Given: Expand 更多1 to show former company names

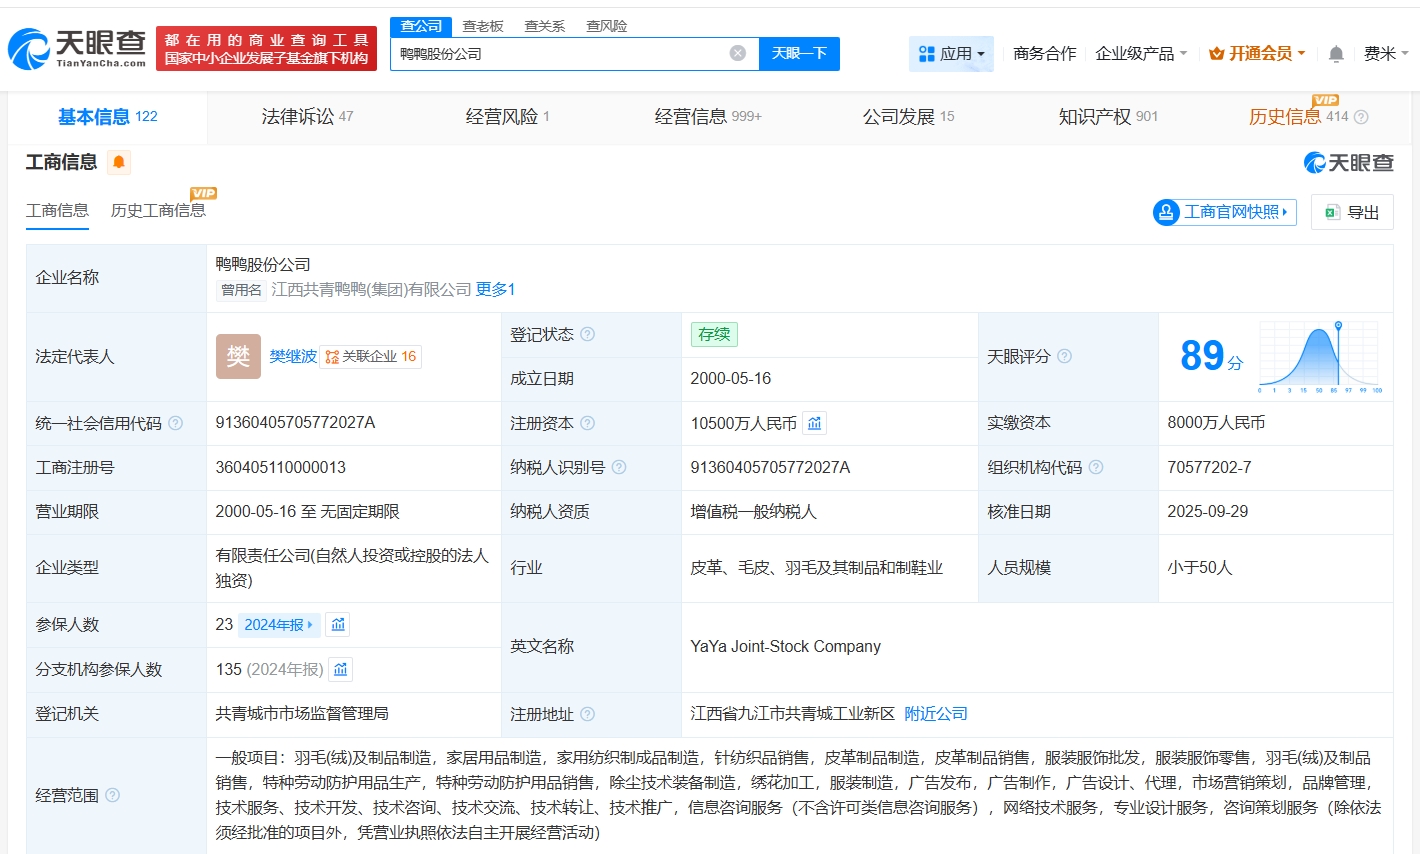Looking at the screenshot, I should tap(493, 289).
